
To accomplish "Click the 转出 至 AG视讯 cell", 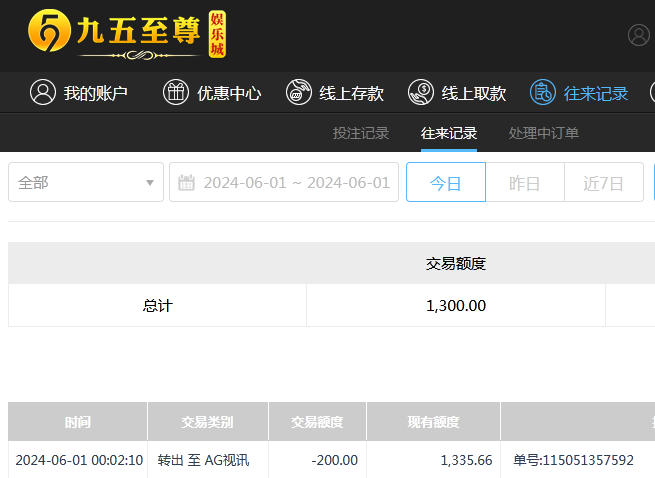I will coord(203,460).
